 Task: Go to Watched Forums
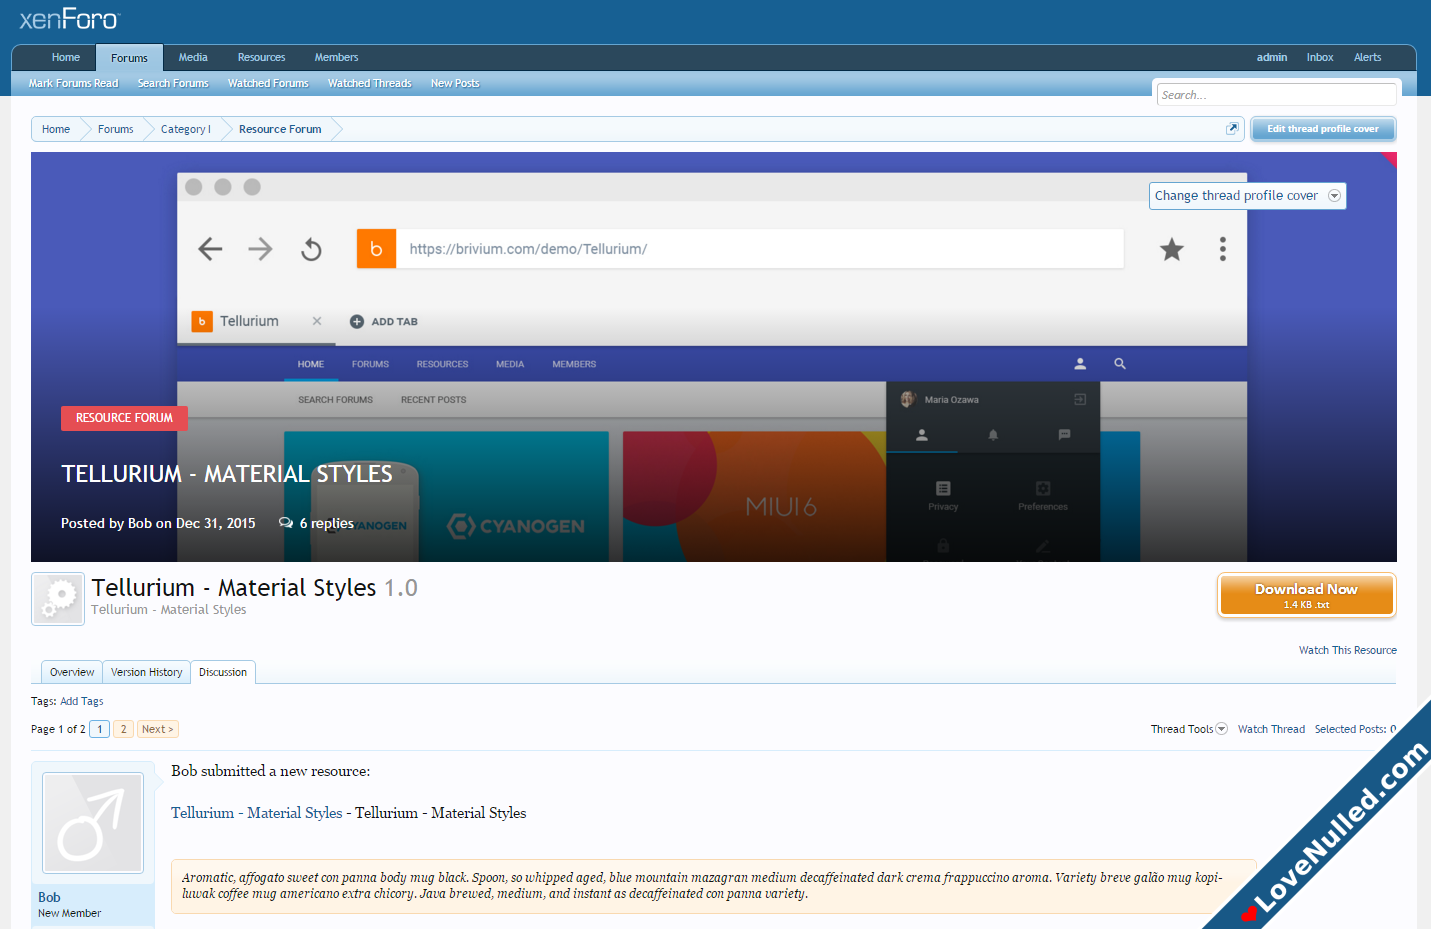(268, 83)
